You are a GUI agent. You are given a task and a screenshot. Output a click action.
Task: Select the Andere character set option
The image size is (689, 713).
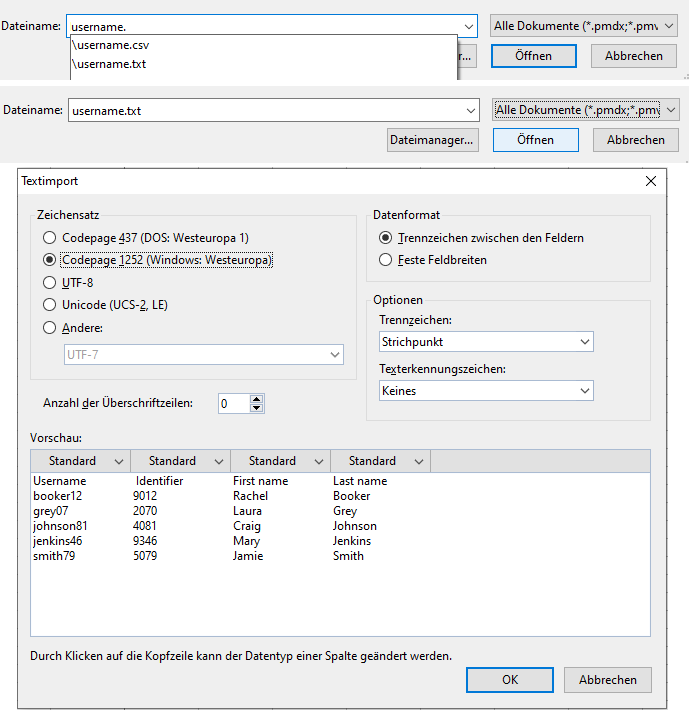(x=49, y=327)
